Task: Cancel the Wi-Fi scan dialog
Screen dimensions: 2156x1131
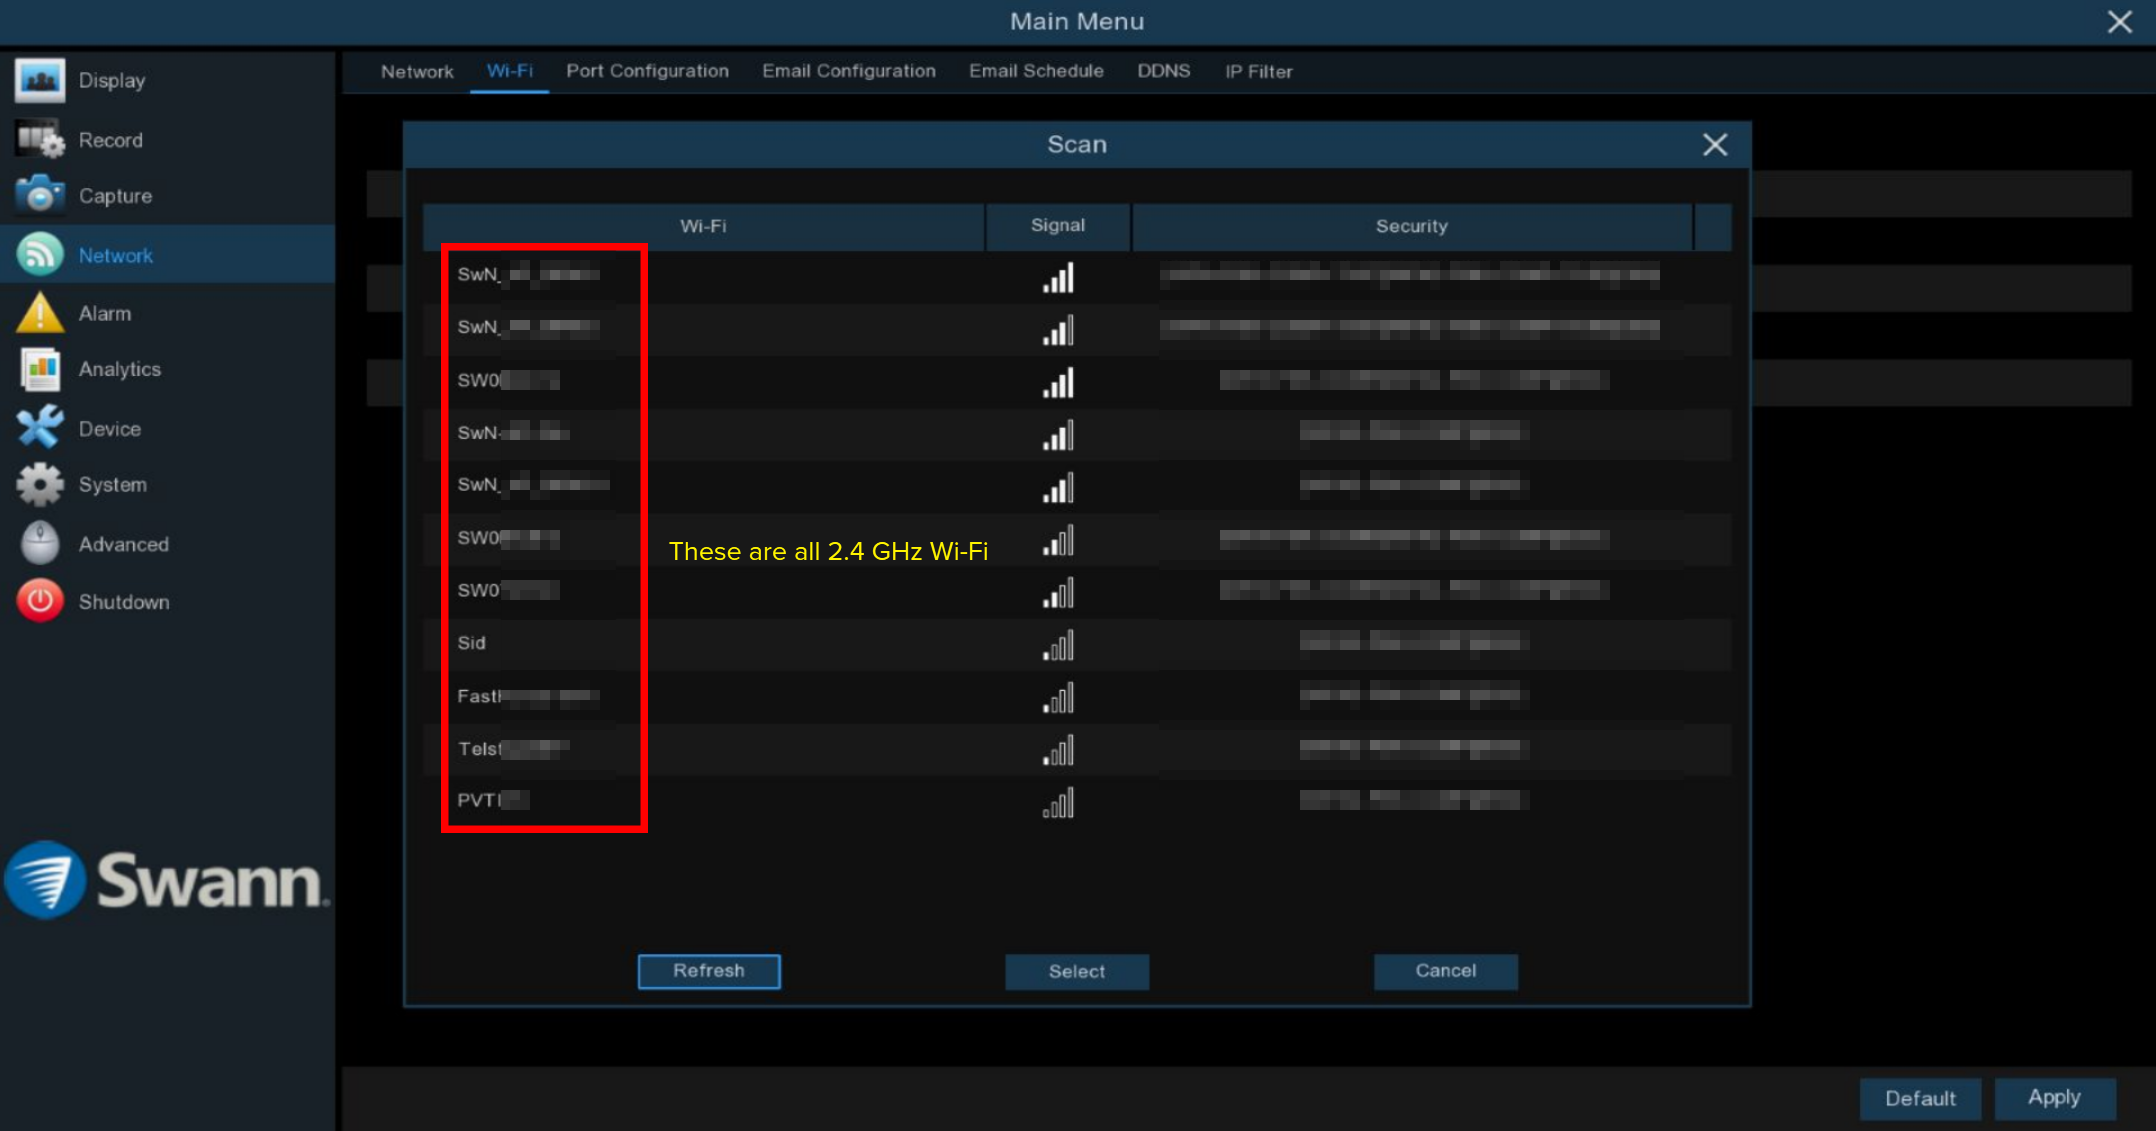Action: pyautogui.click(x=1445, y=971)
